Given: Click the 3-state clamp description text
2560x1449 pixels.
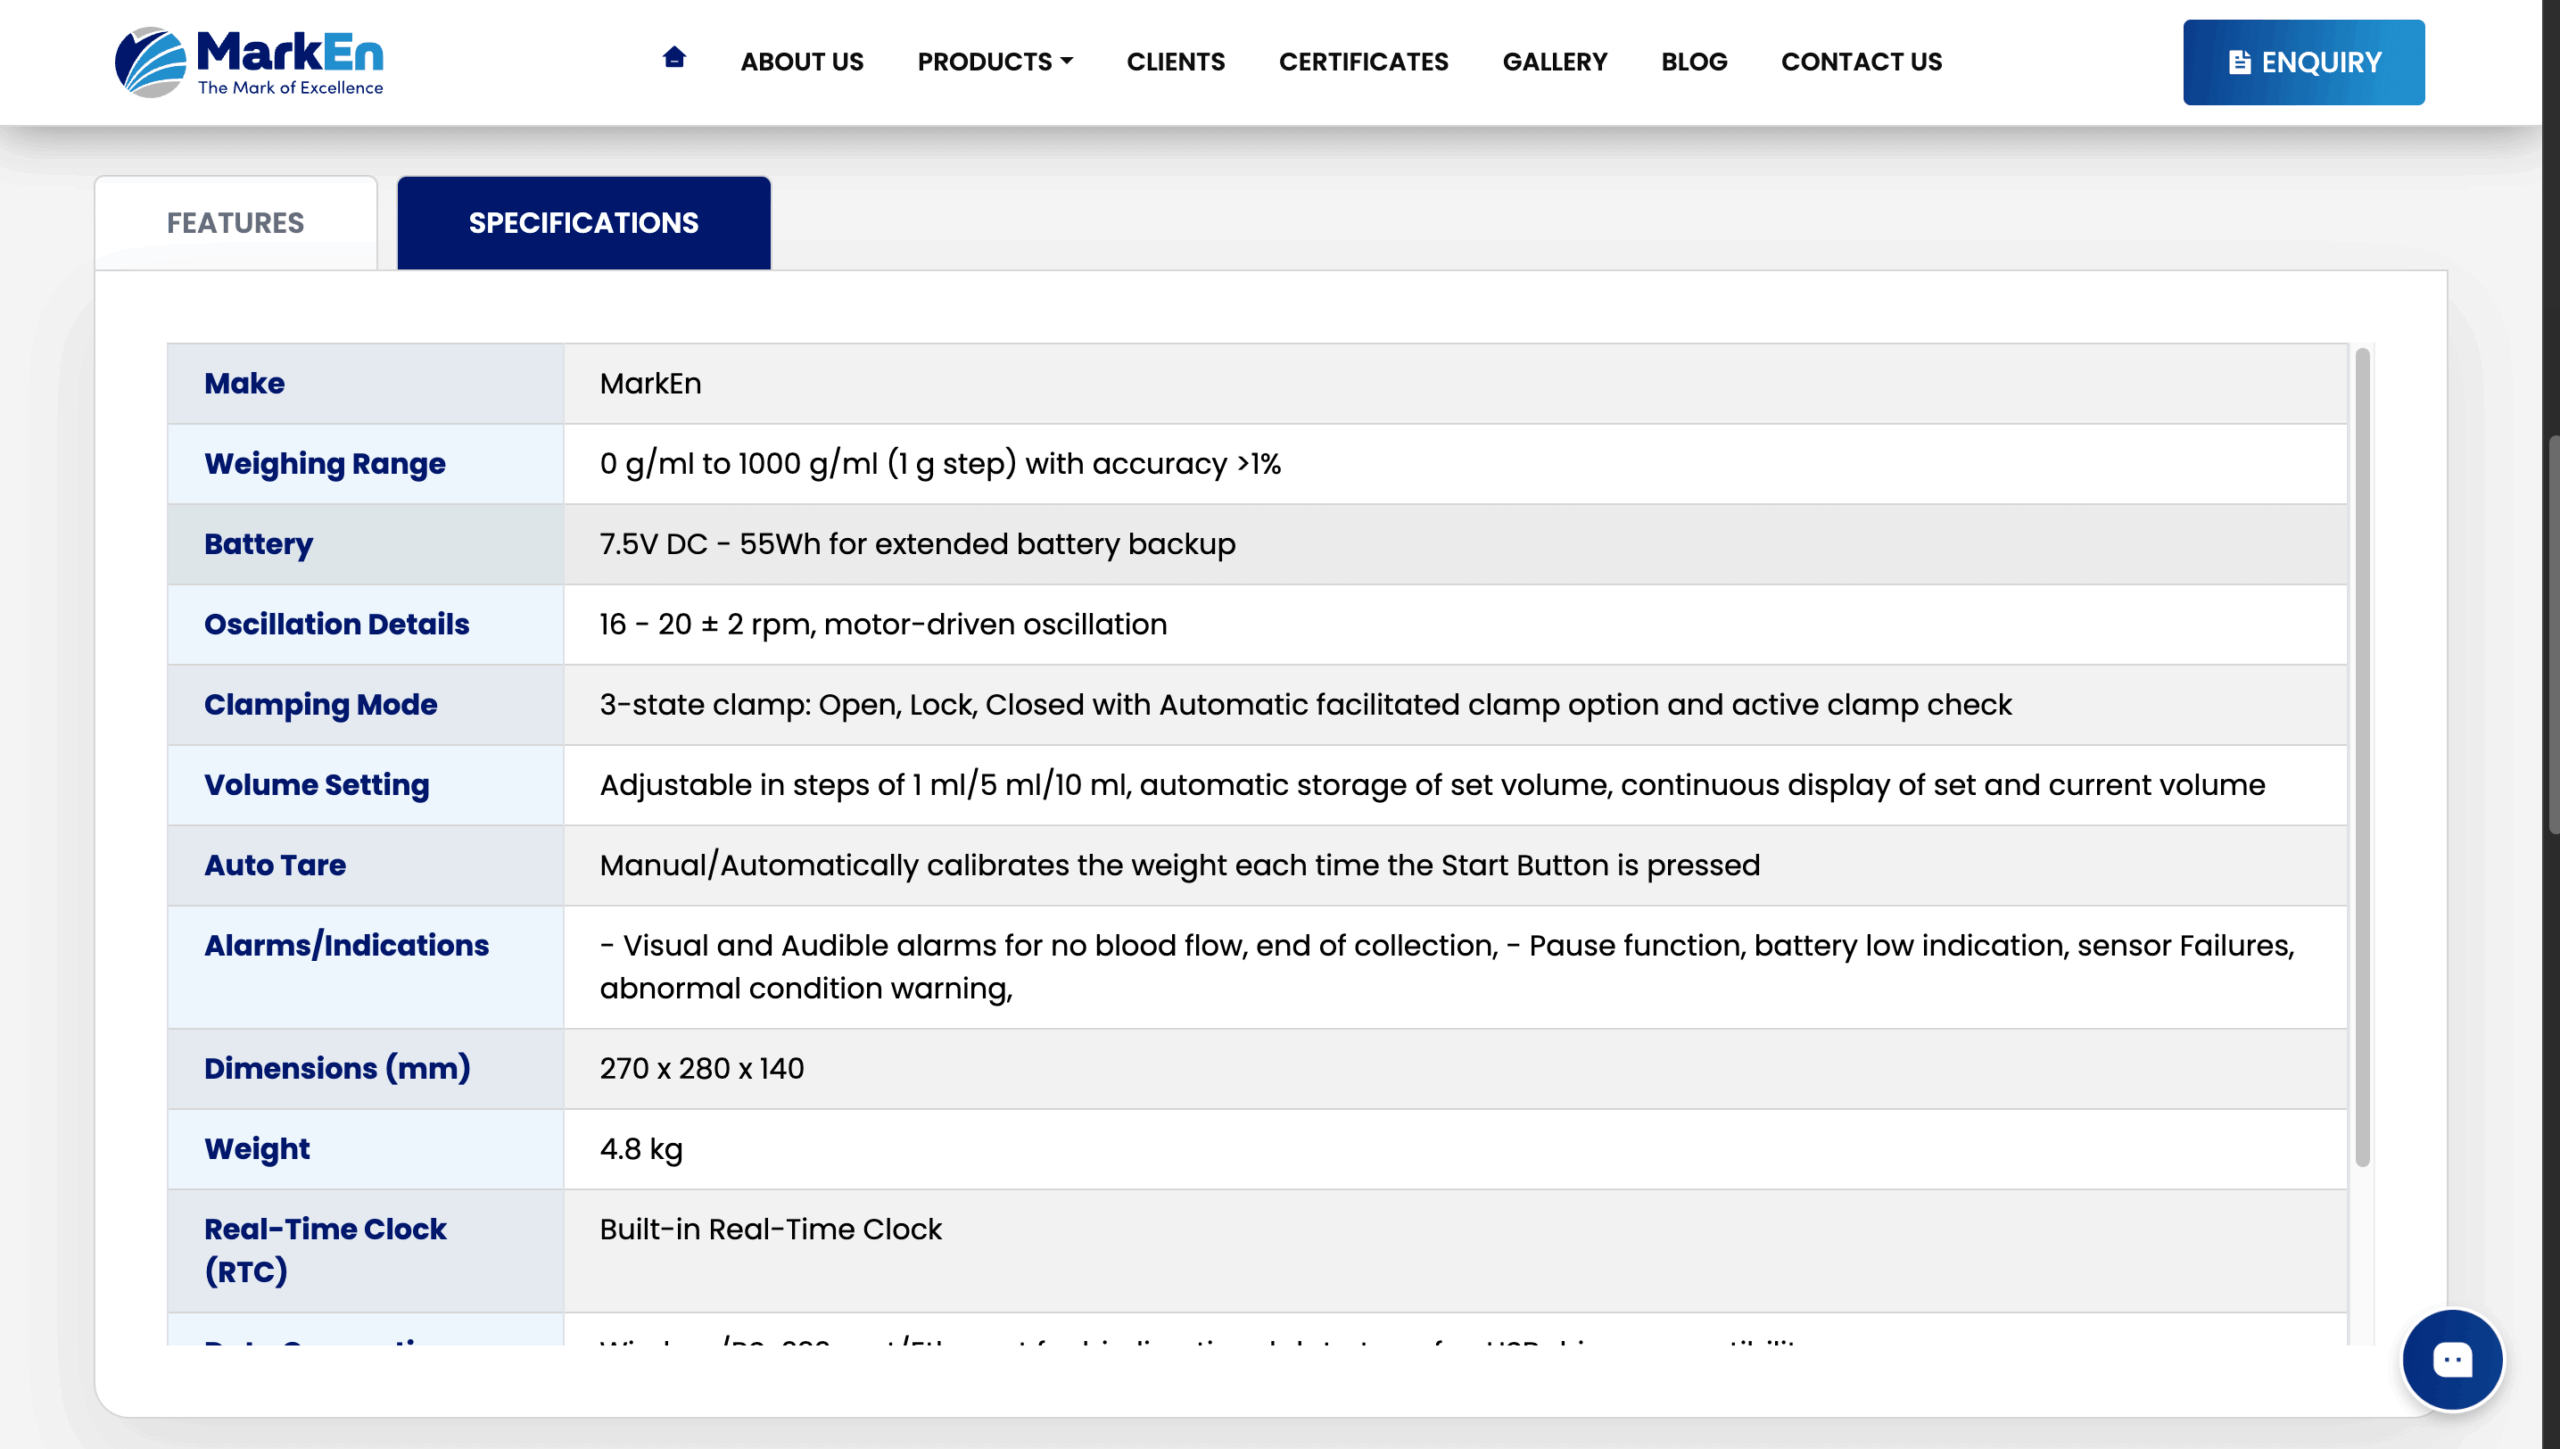Looking at the screenshot, I should [1305, 705].
